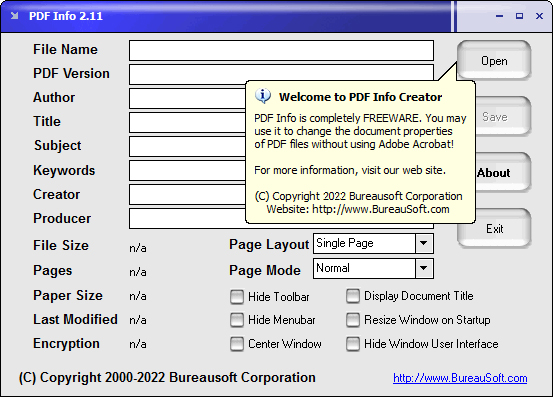This screenshot has width=553, height=397.
Task: Click the Exit button
Action: [x=494, y=228]
